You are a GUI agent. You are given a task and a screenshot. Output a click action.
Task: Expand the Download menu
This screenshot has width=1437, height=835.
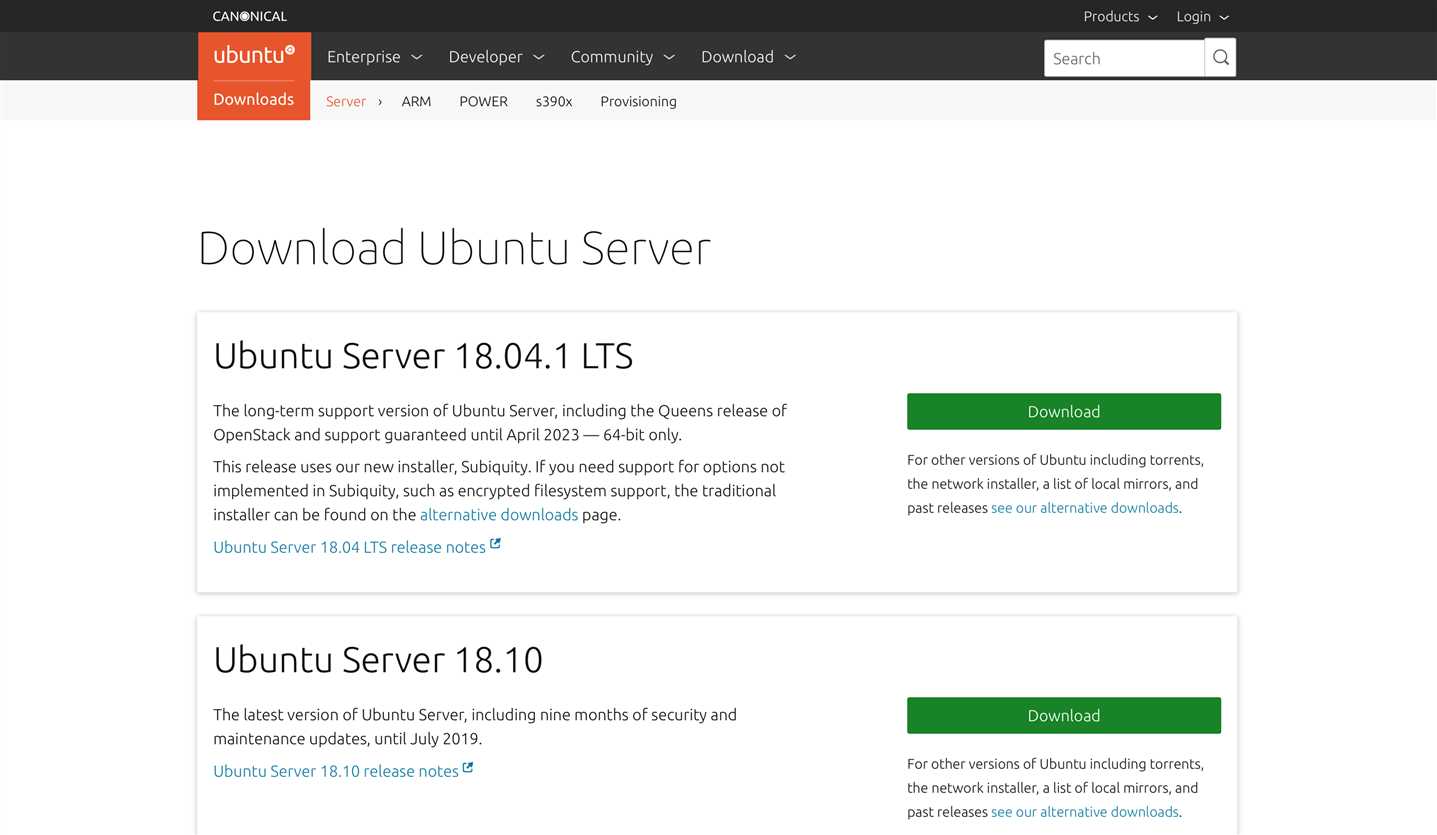coord(749,57)
